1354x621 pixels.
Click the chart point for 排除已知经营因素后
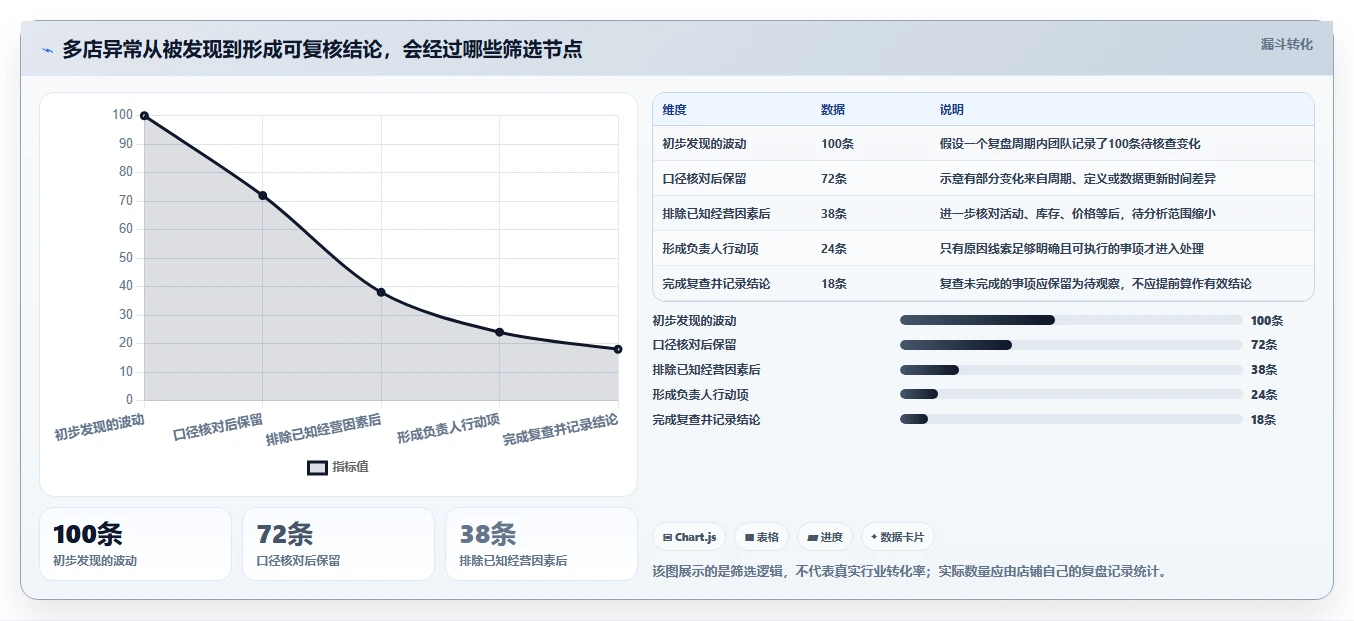click(x=381, y=292)
